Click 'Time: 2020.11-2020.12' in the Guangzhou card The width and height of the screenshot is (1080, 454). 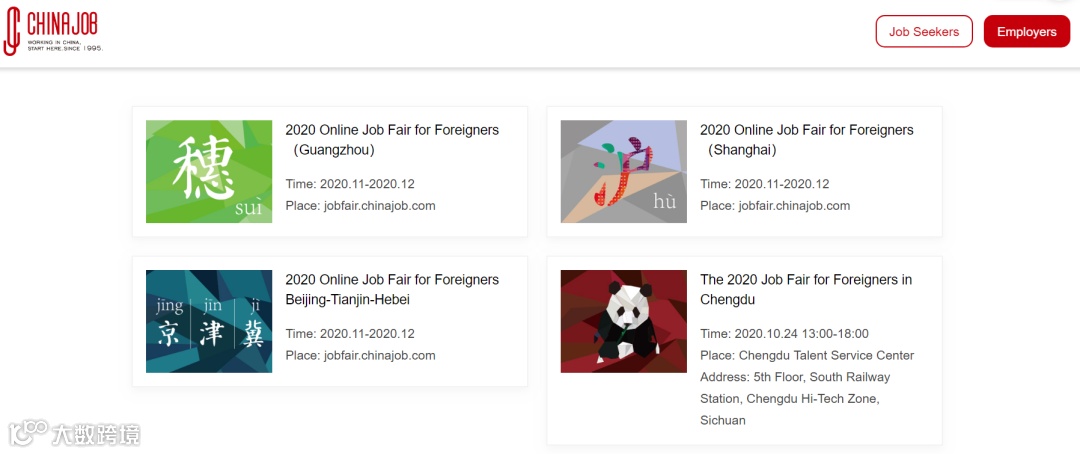click(350, 184)
